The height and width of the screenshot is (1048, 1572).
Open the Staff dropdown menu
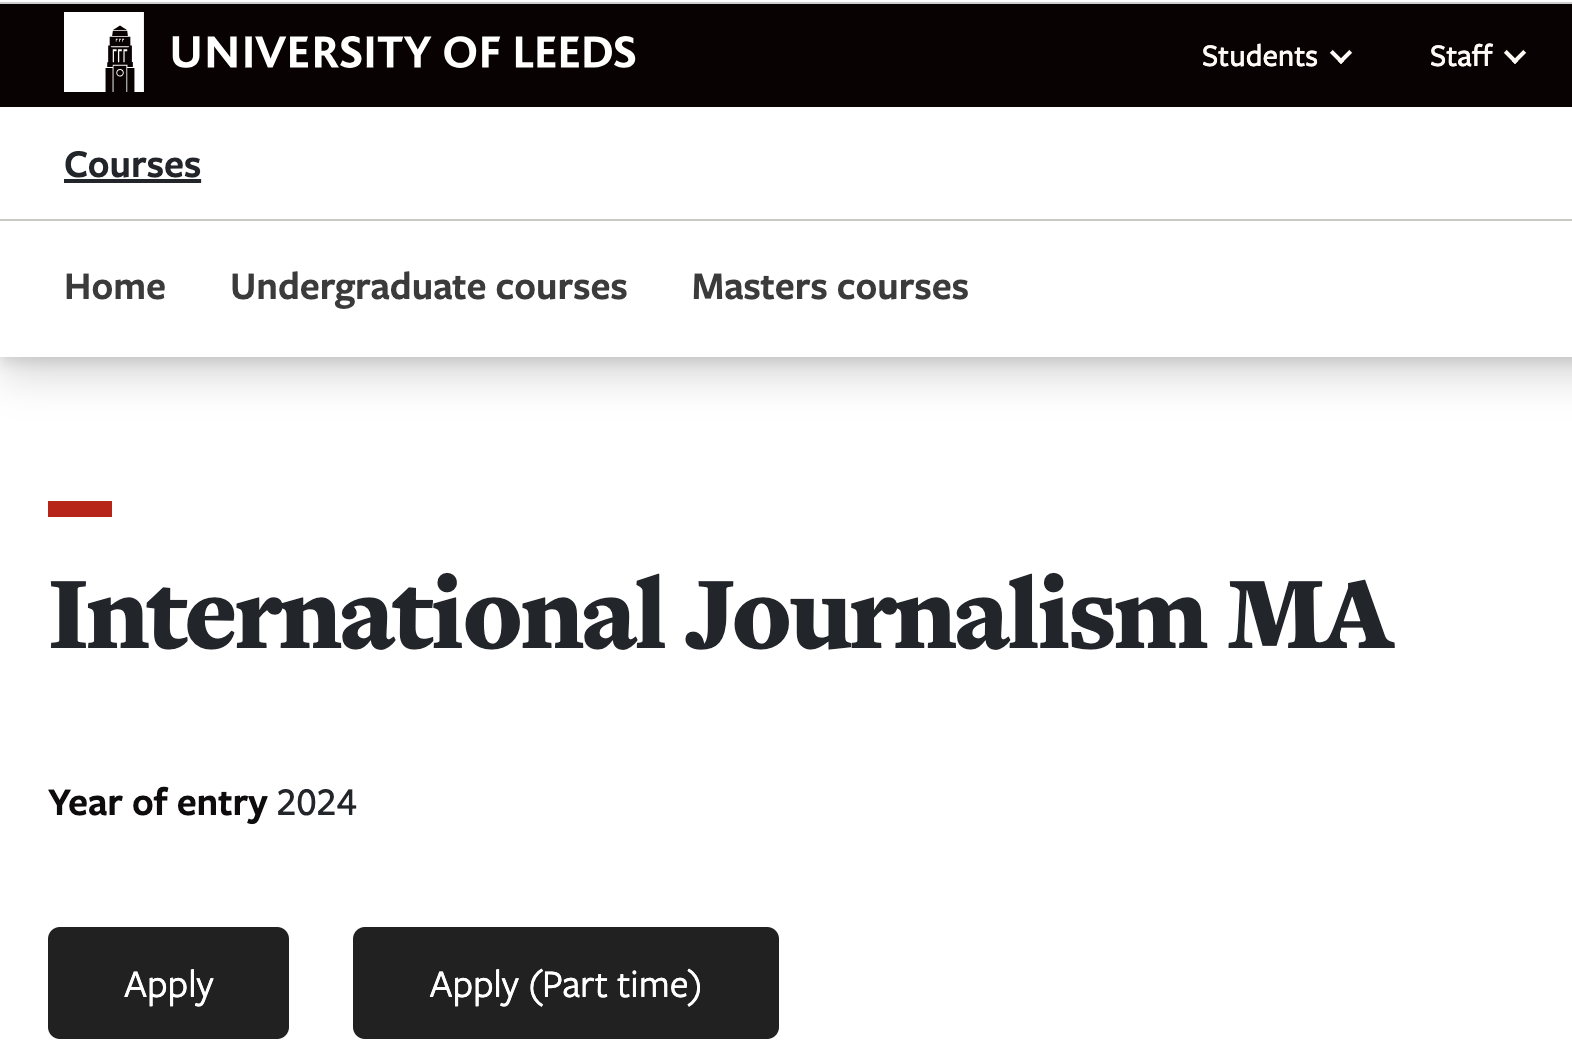[x=1477, y=56]
